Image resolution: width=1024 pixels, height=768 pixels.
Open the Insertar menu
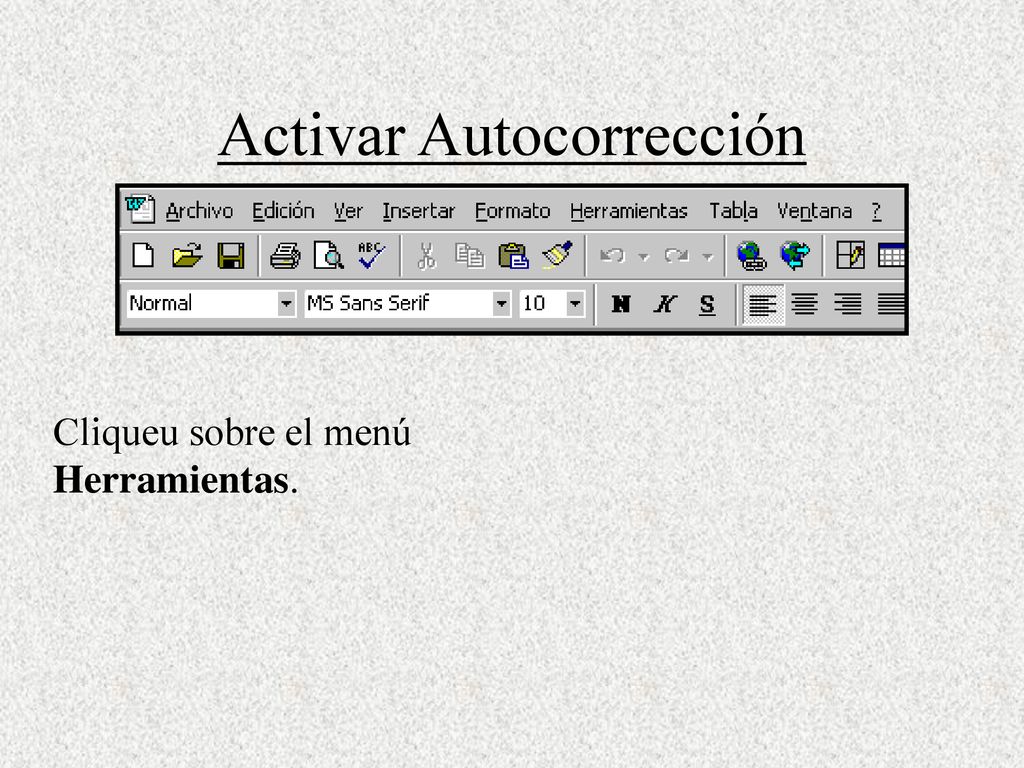(x=419, y=211)
